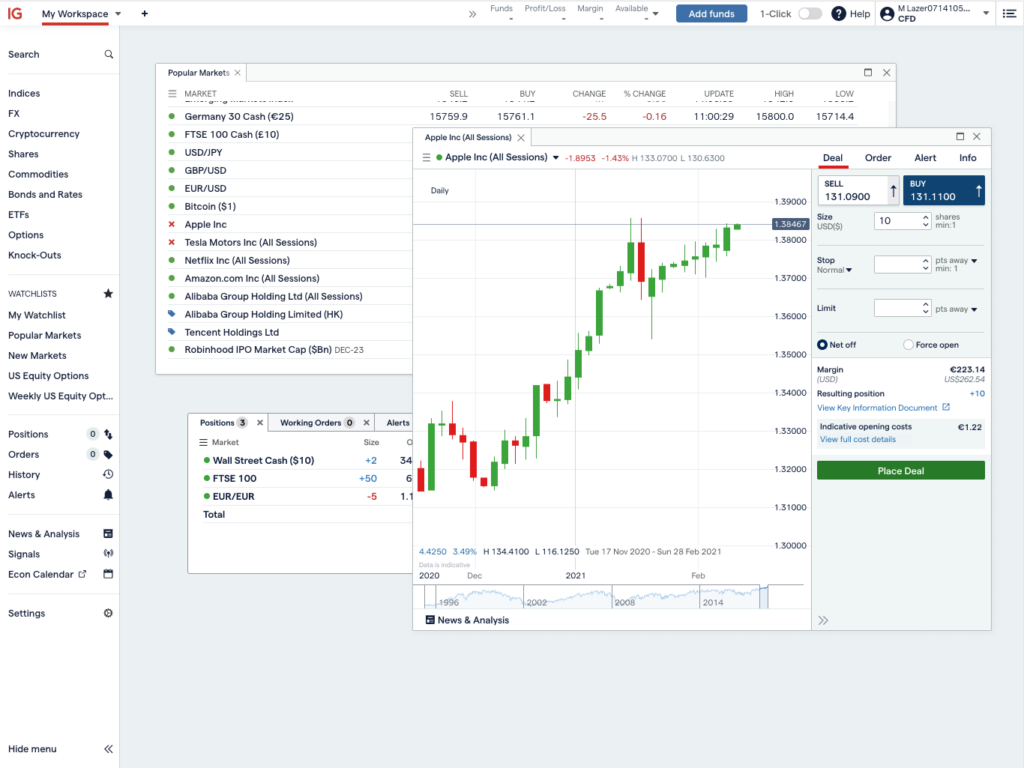Viewport: 1024px width, 768px height.
Task: Open View full cost details link
Action: click(x=857, y=440)
